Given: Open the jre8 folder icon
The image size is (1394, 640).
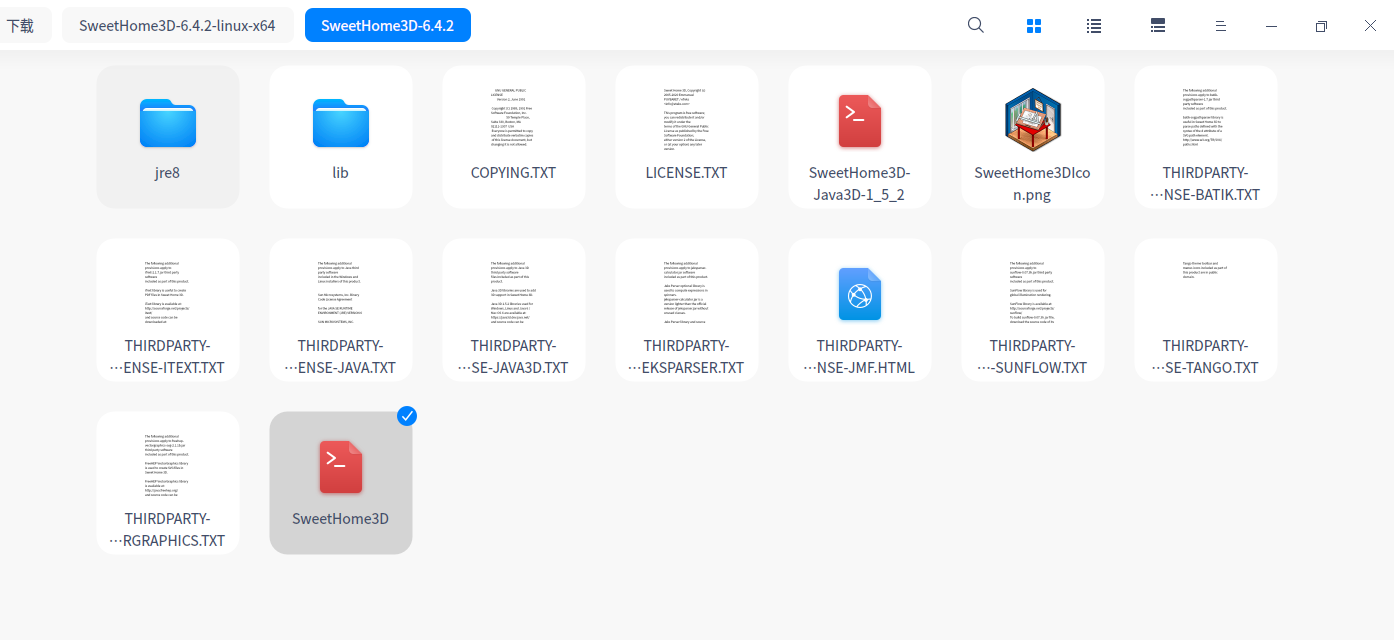Looking at the screenshot, I should click(x=168, y=123).
